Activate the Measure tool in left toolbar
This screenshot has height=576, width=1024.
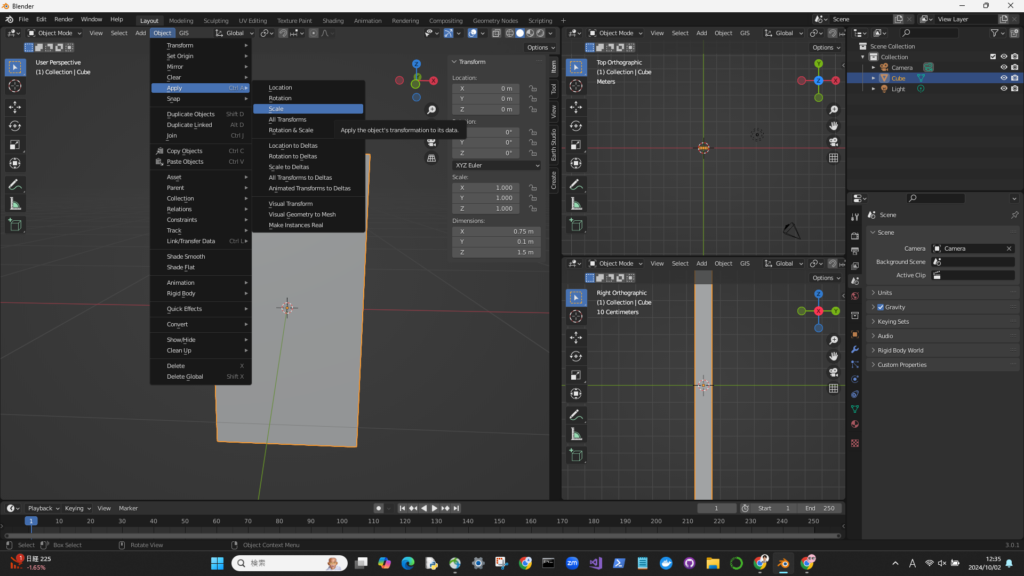pyautogui.click(x=15, y=203)
